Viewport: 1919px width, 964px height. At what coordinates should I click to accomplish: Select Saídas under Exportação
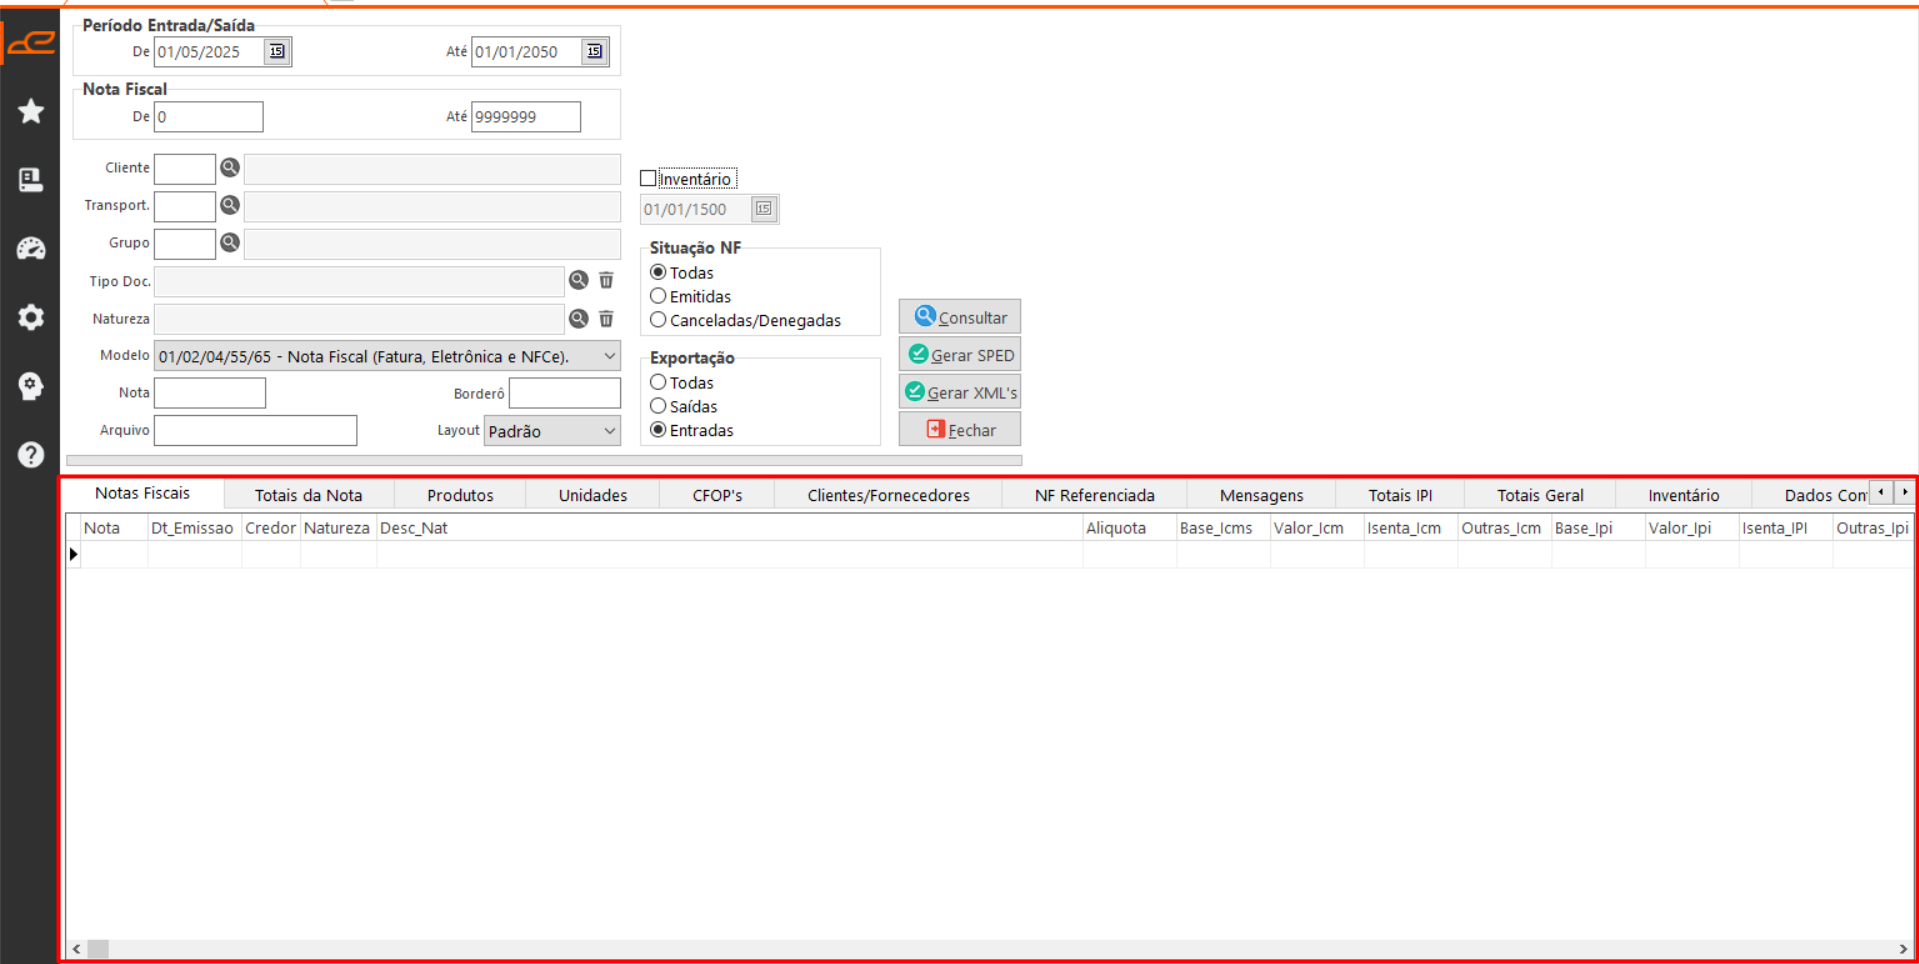[x=658, y=407]
